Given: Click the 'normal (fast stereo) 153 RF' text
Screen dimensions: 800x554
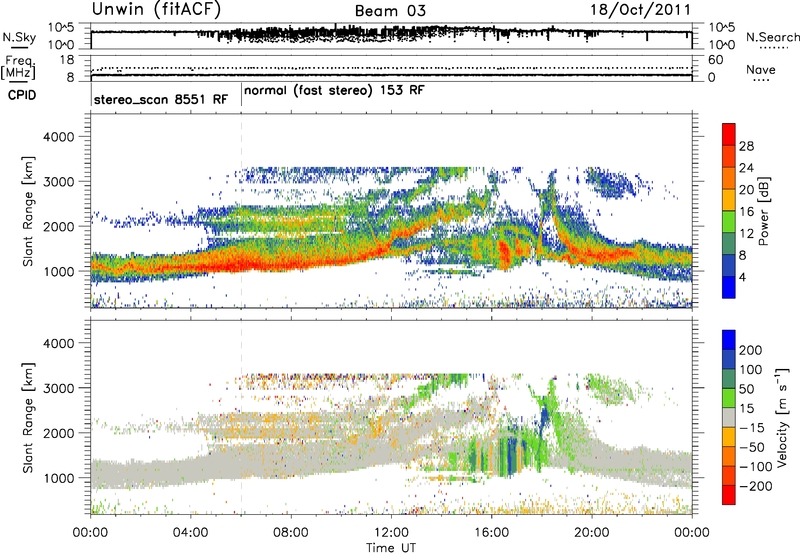Looking at the screenshot, I should 334,91.
